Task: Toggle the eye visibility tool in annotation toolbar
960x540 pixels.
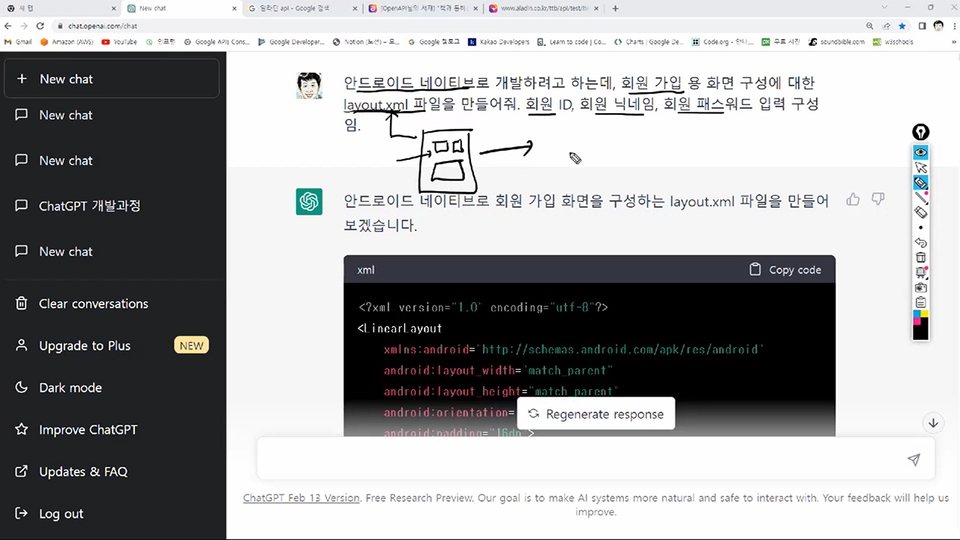Action: pyautogui.click(x=920, y=152)
